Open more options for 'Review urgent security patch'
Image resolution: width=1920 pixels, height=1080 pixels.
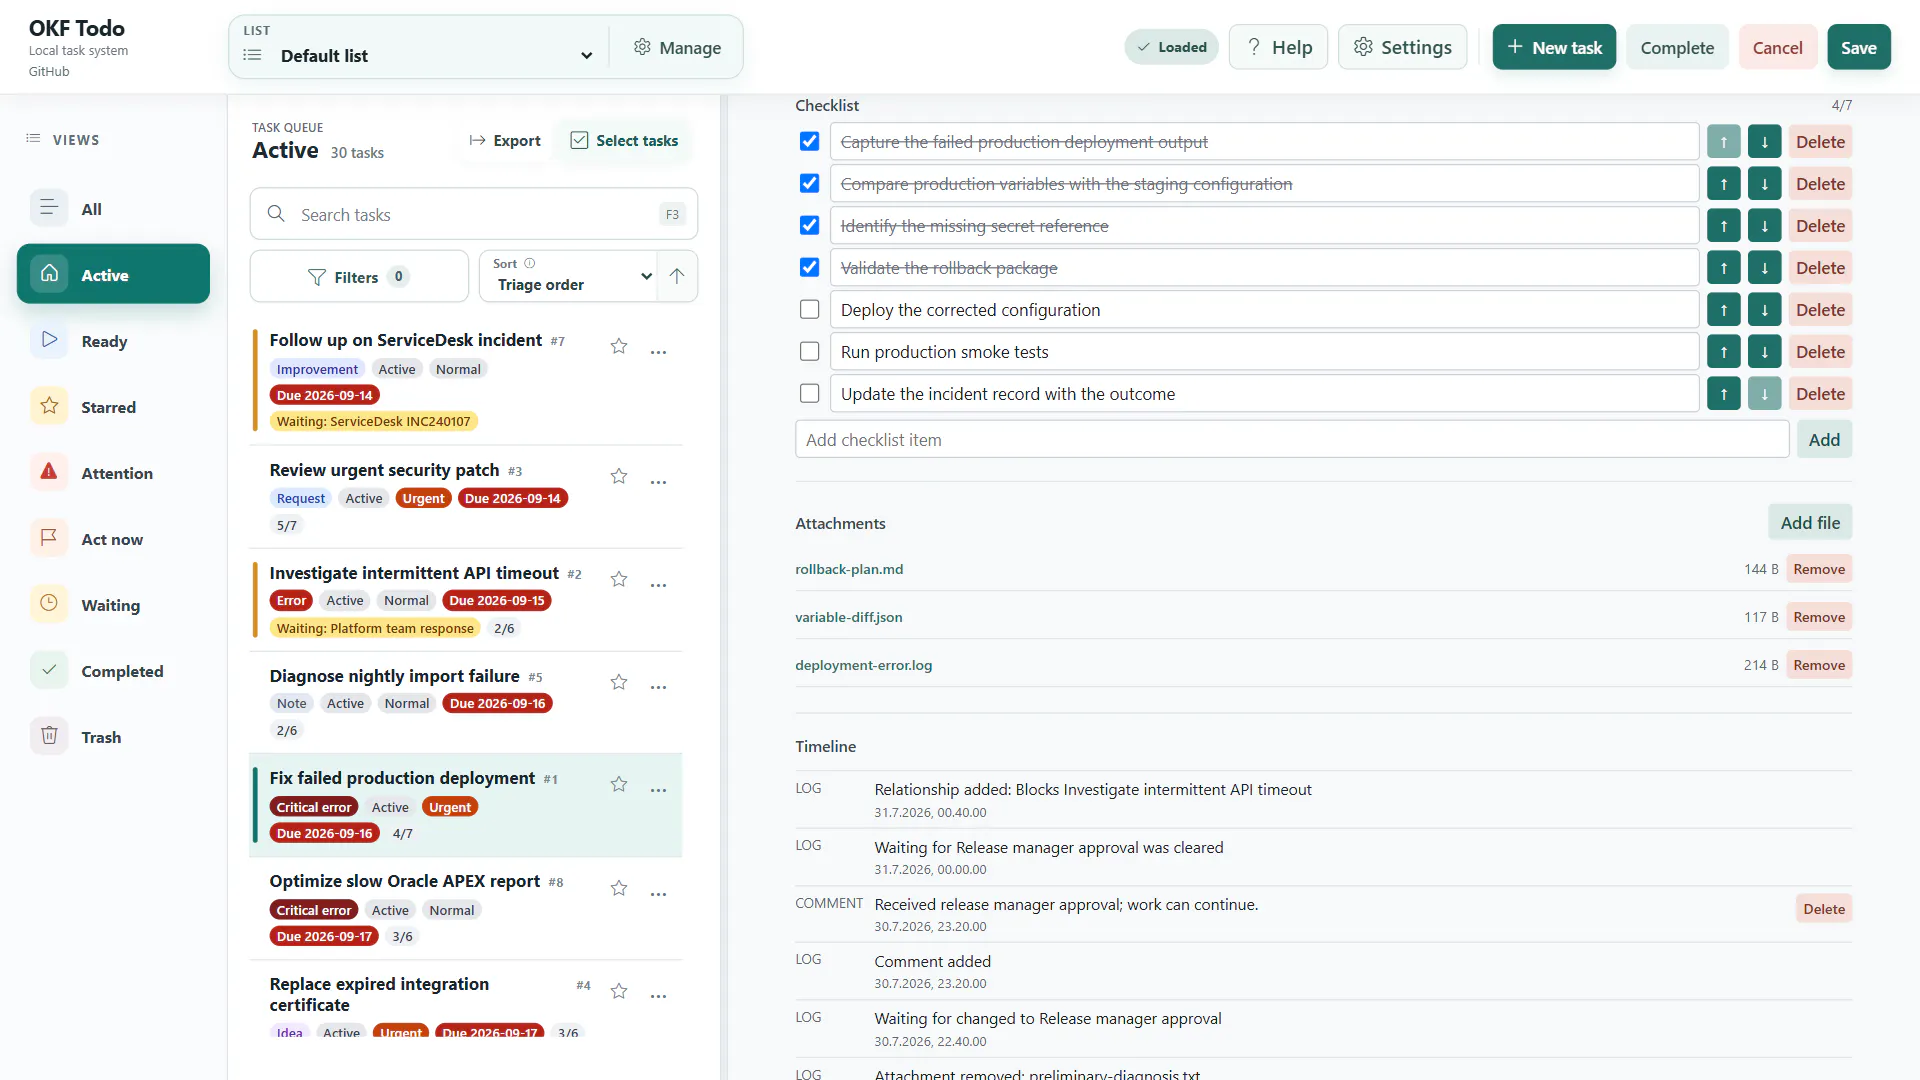tap(658, 482)
